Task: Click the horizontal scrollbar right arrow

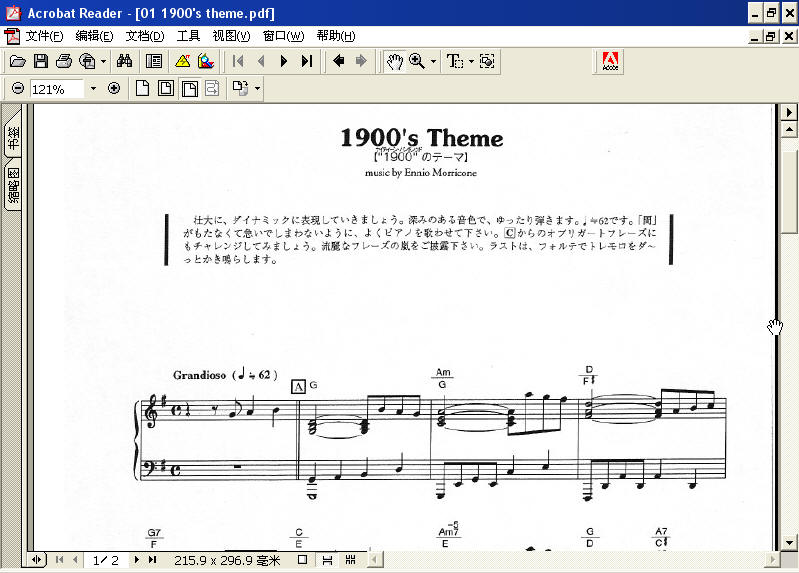Action: (x=773, y=560)
